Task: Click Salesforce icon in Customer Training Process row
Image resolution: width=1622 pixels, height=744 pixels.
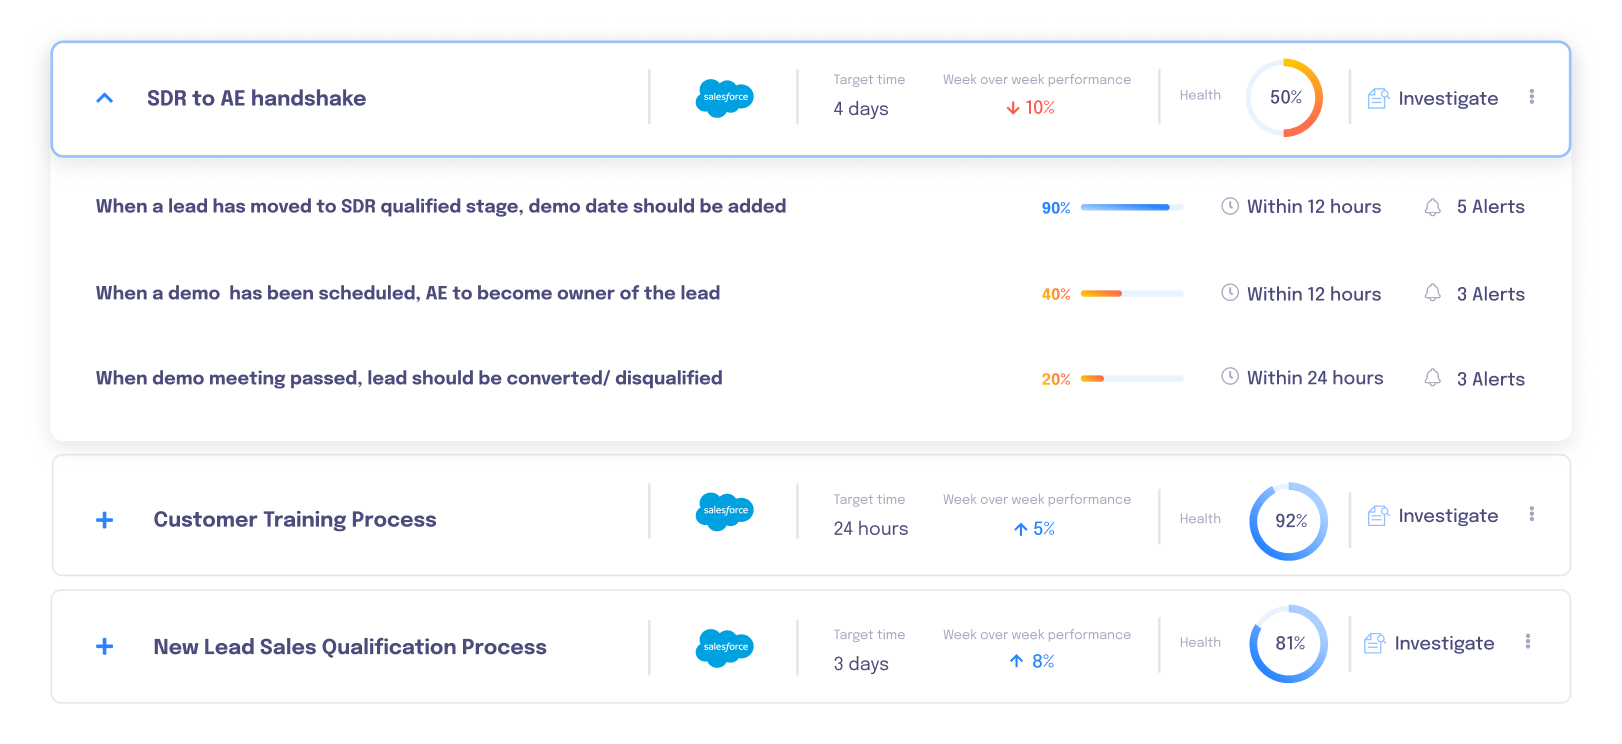Action: (x=724, y=511)
